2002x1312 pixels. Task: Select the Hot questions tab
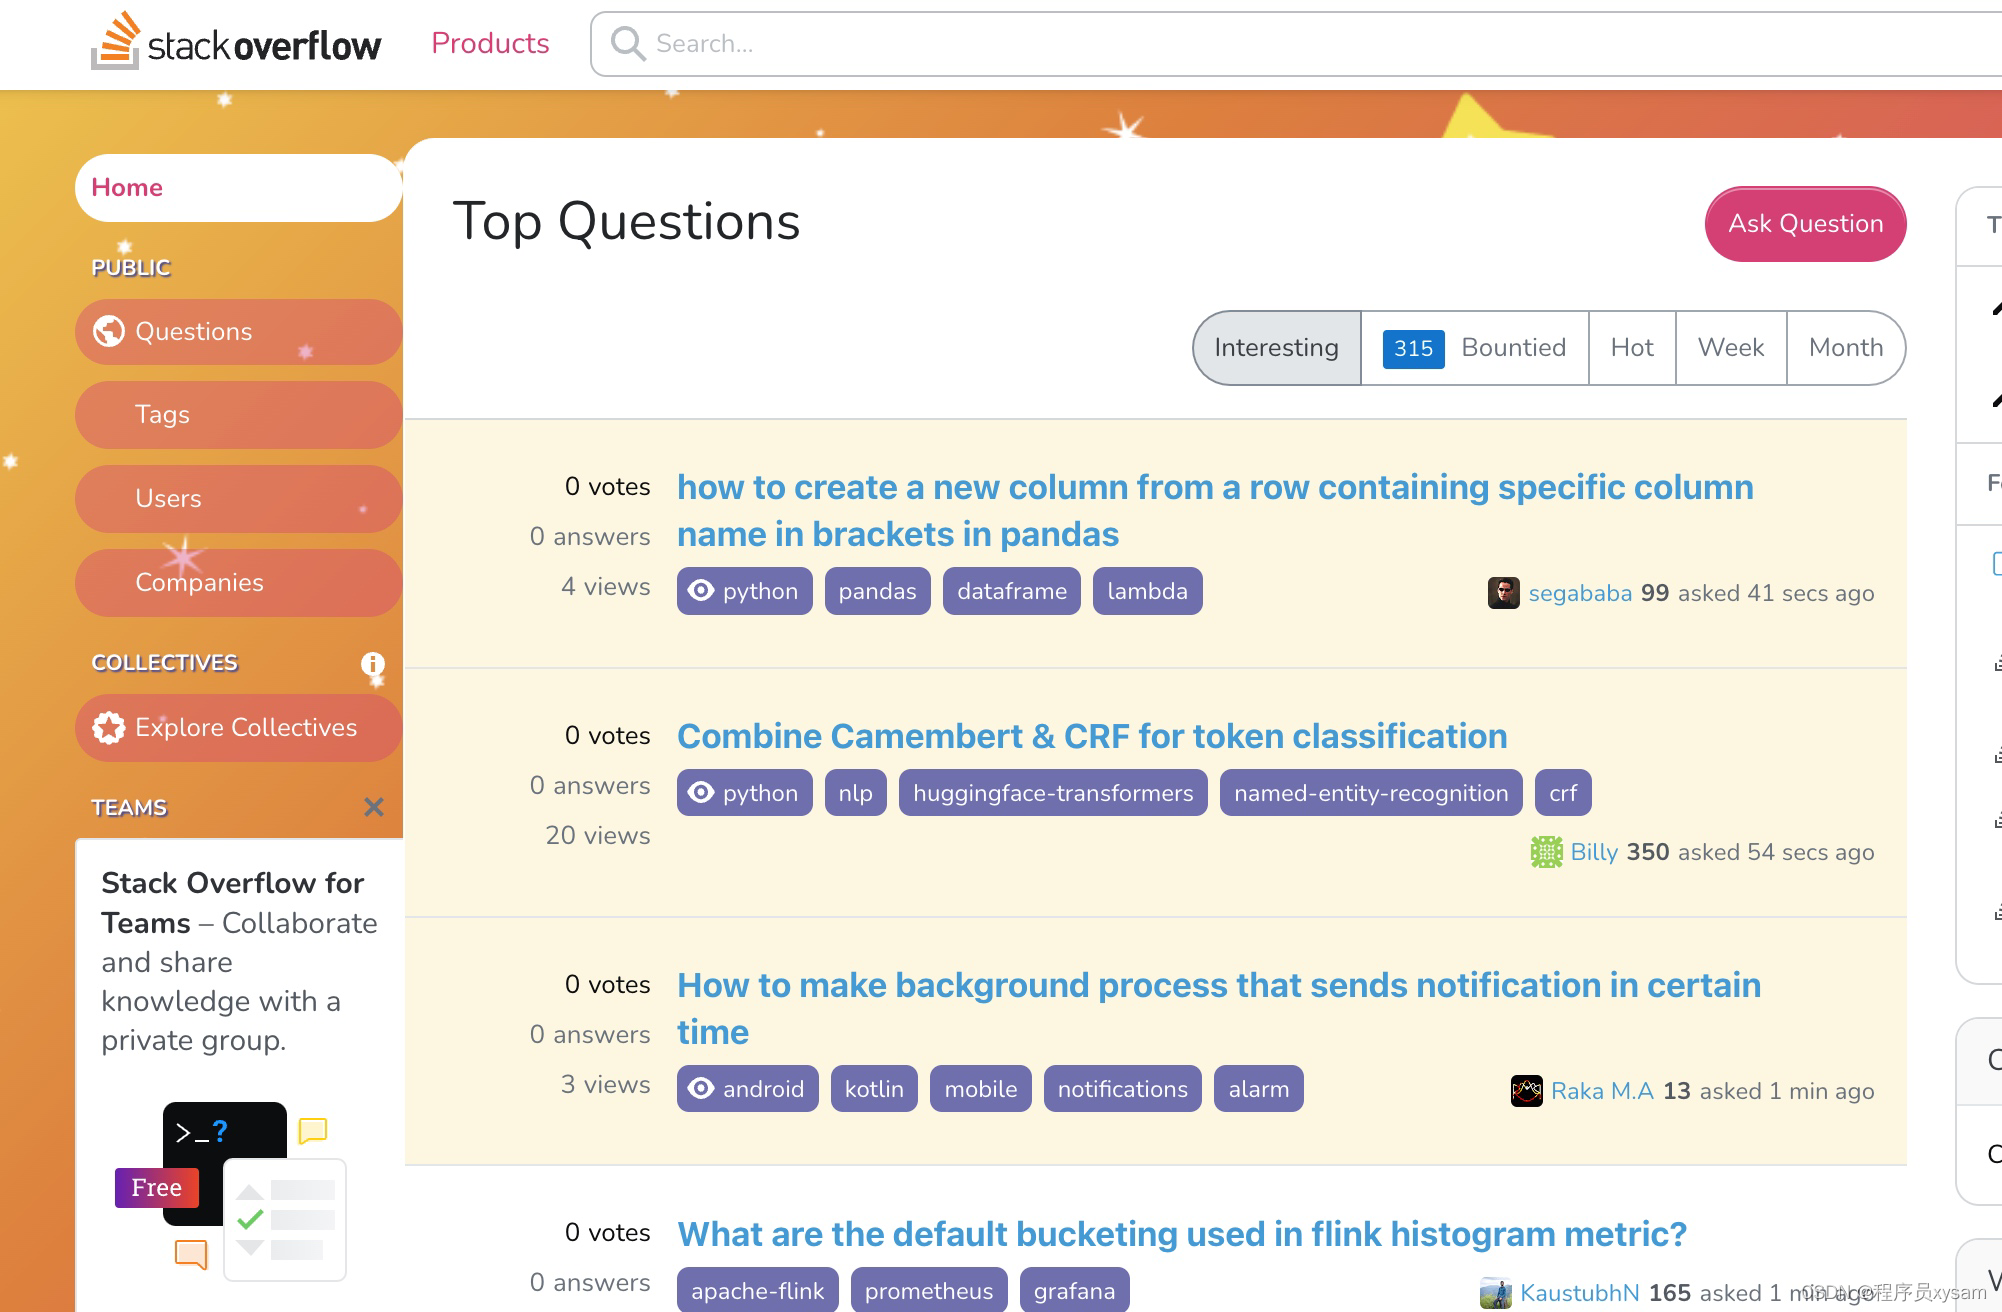tap(1631, 348)
